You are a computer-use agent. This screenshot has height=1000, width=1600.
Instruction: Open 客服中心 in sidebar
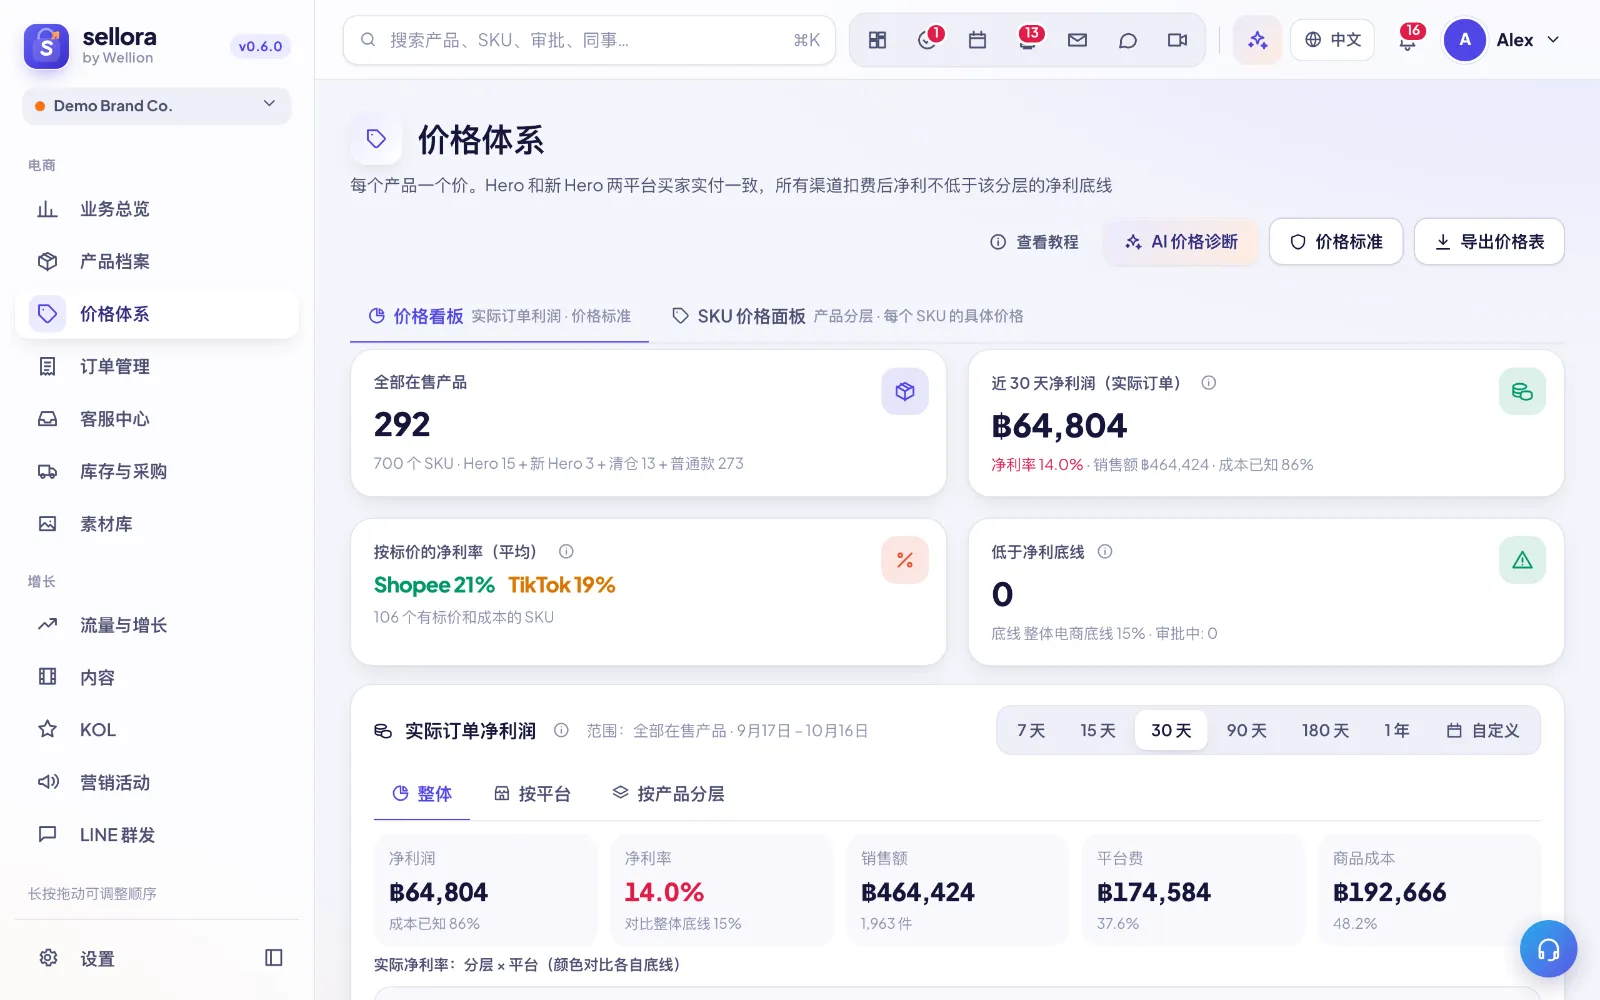pos(157,419)
